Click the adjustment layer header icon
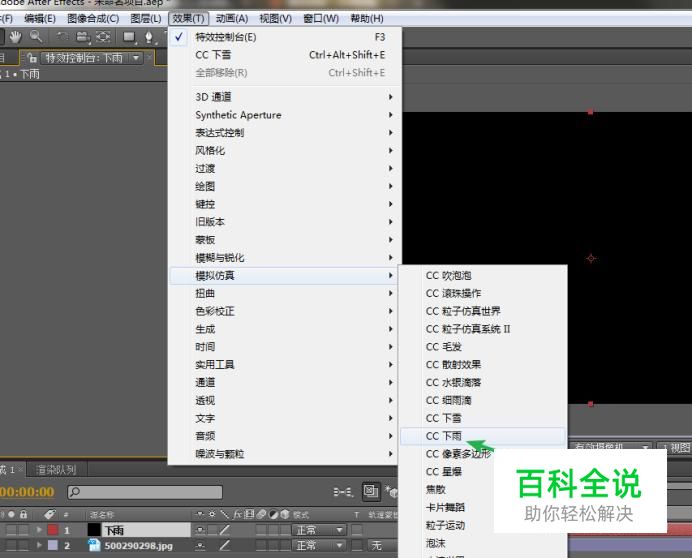Image resolution: width=692 pixels, height=558 pixels. coord(274,514)
